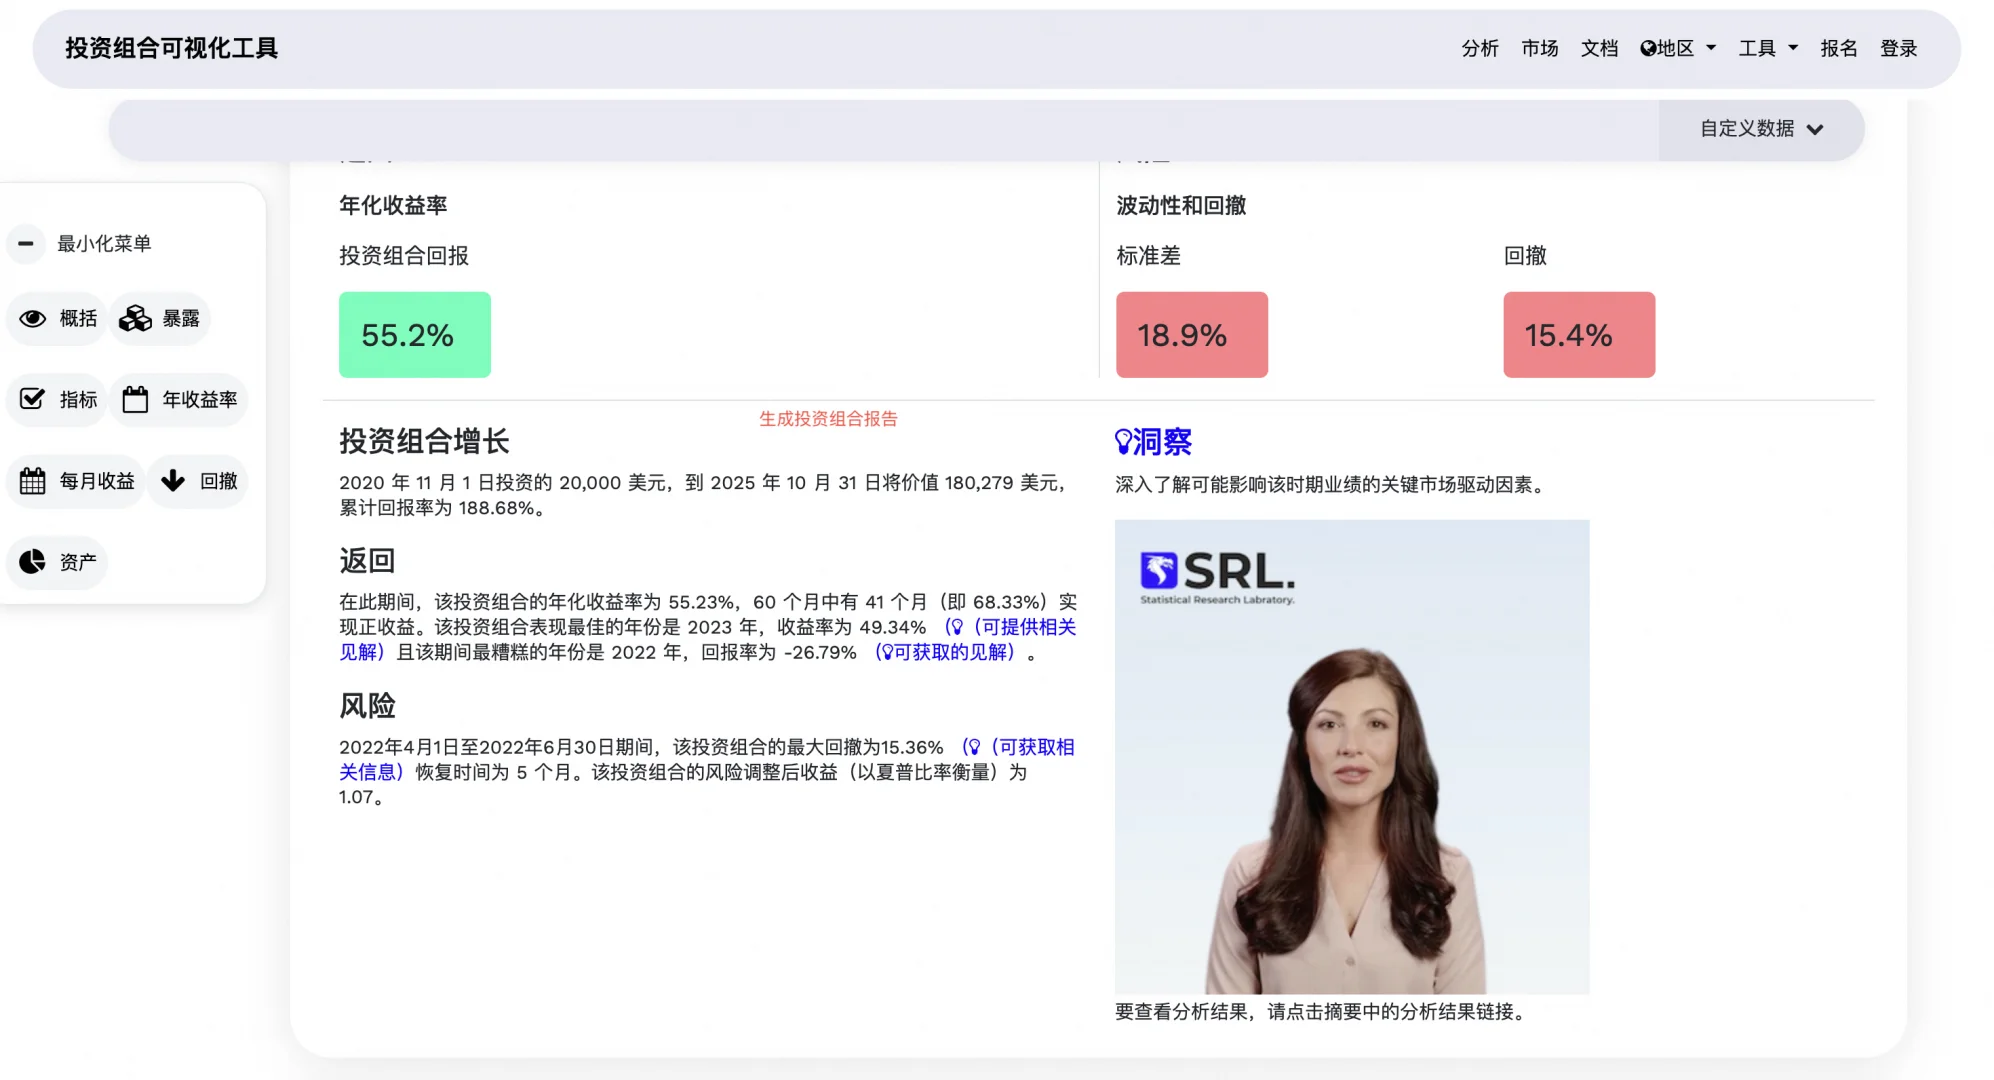Viewport: 1994px width, 1080px height.
Task: Click the green 55.2% return indicator
Action: coord(414,334)
